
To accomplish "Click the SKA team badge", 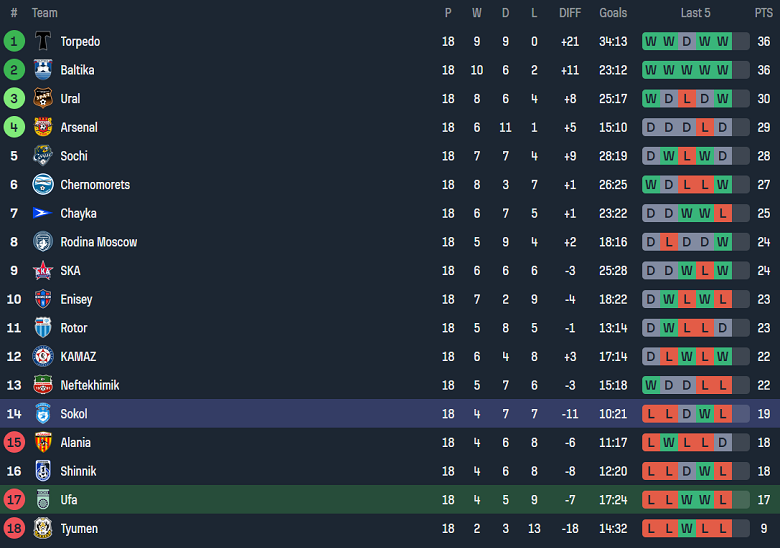I will coord(43,271).
